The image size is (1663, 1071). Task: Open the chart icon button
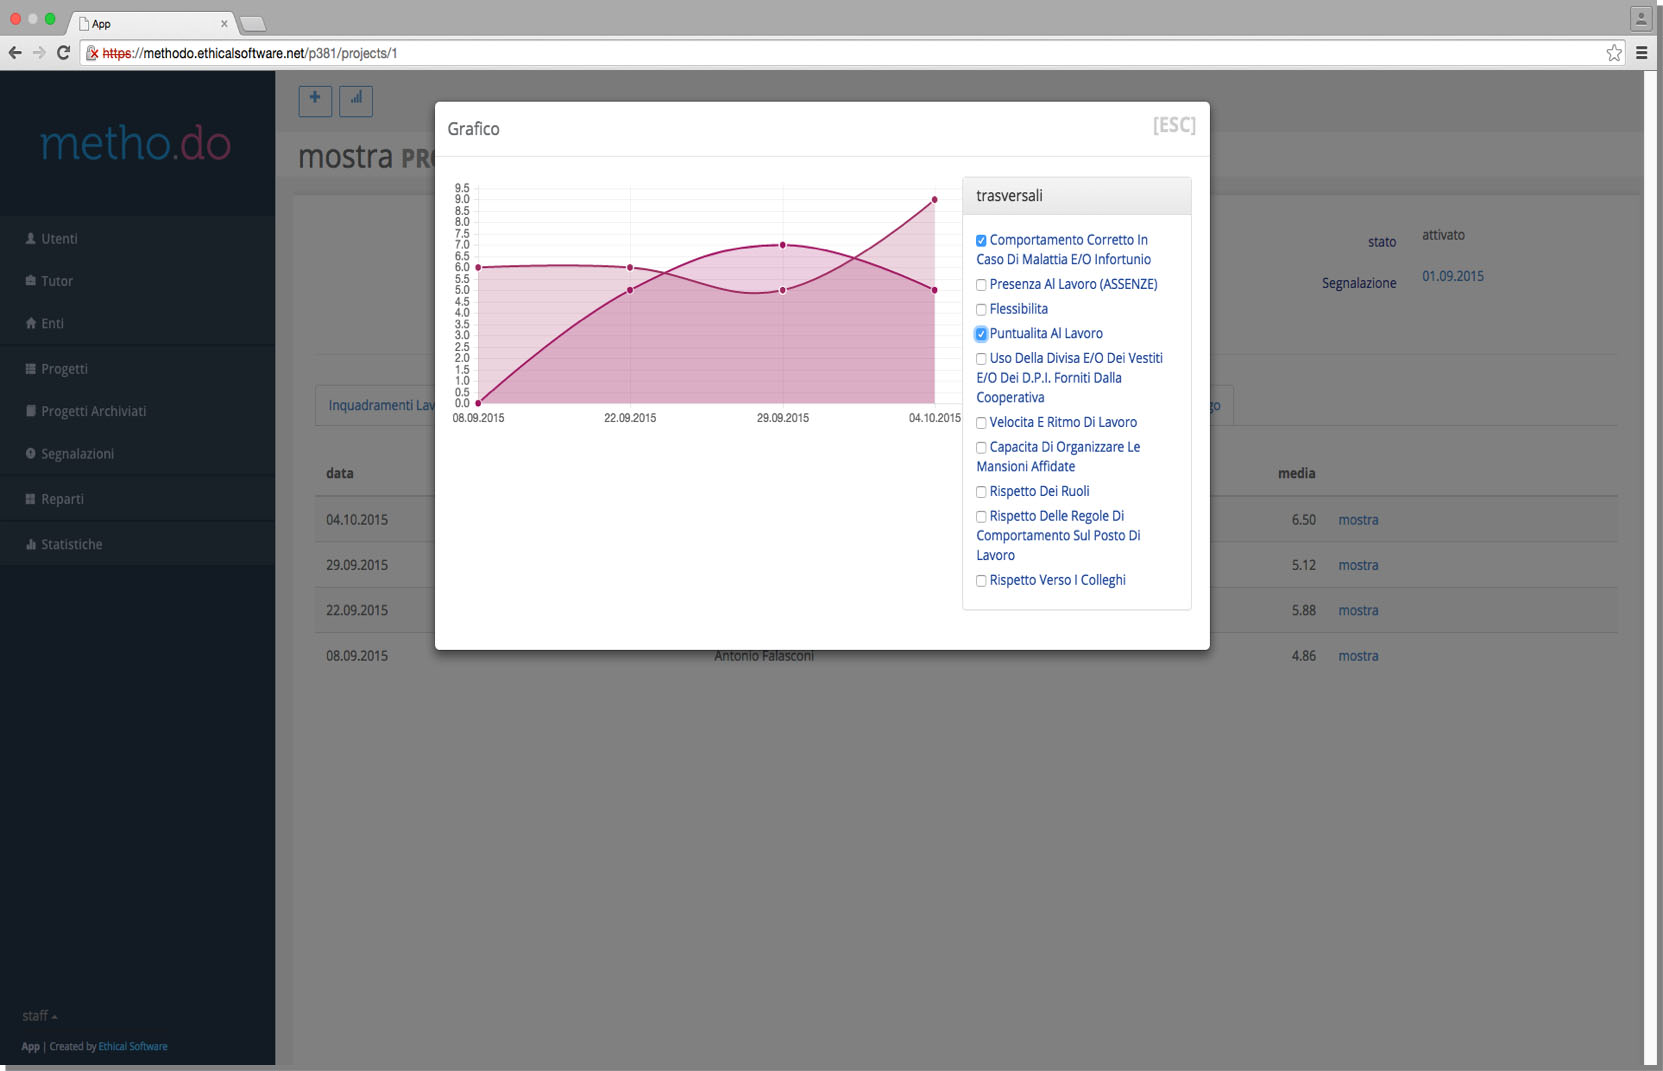356,100
